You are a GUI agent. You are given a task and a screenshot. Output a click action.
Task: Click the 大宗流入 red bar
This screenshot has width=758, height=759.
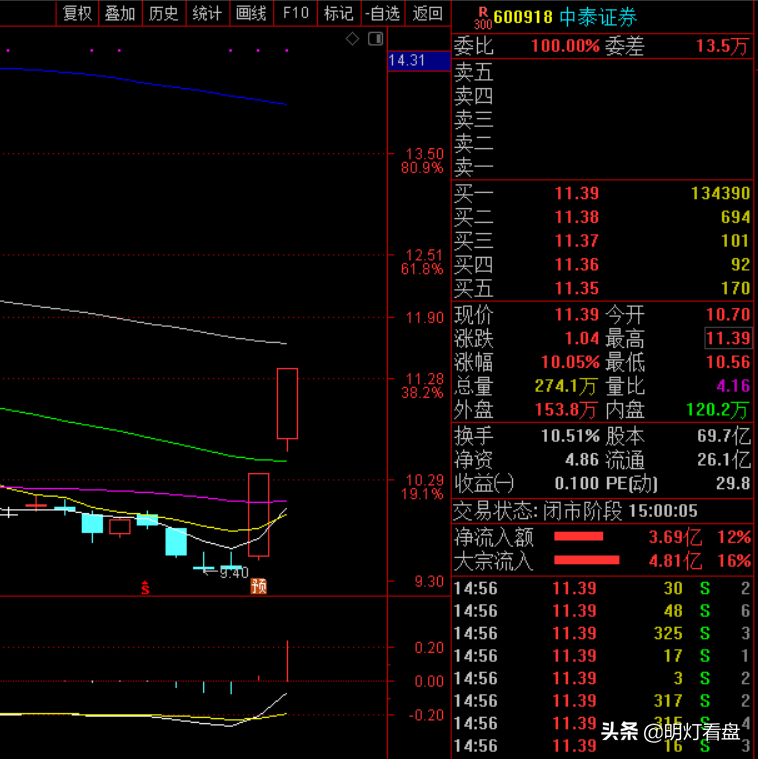(x=587, y=560)
